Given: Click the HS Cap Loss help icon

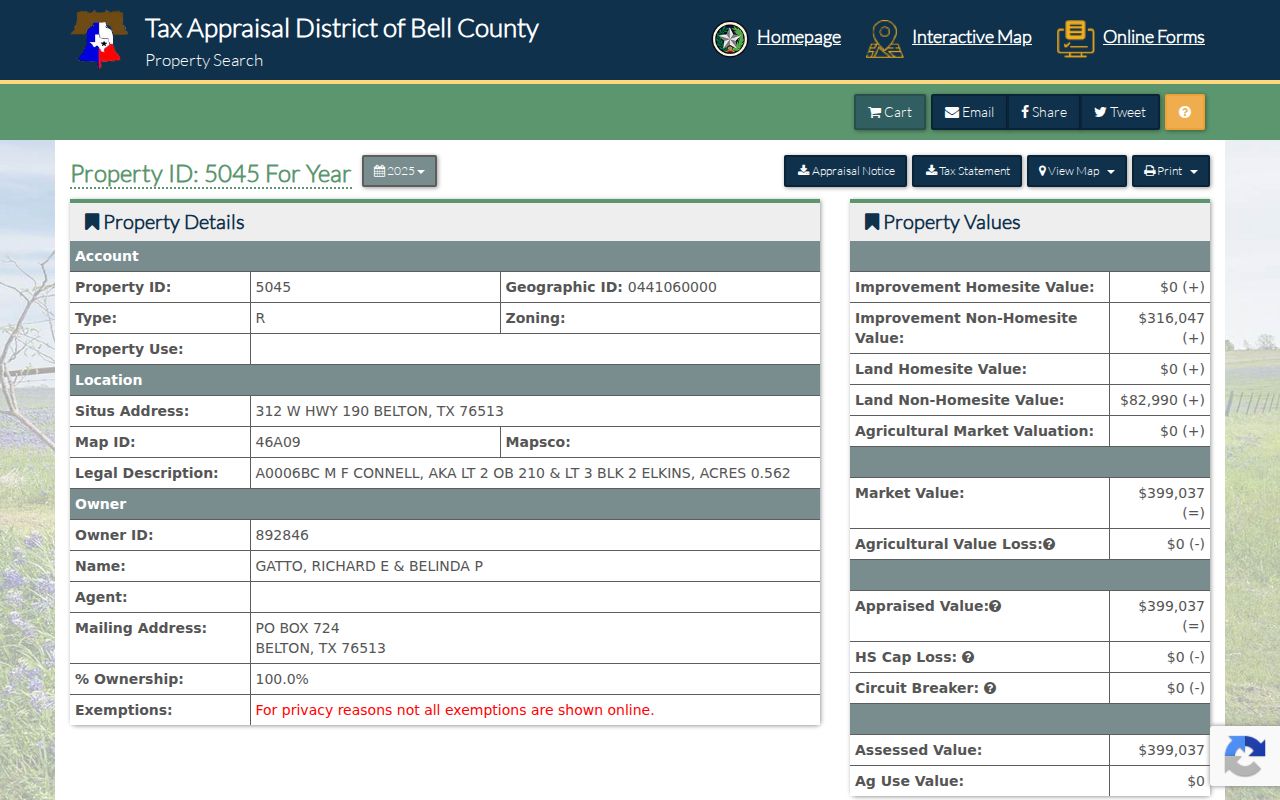Looking at the screenshot, I should coord(968,657).
